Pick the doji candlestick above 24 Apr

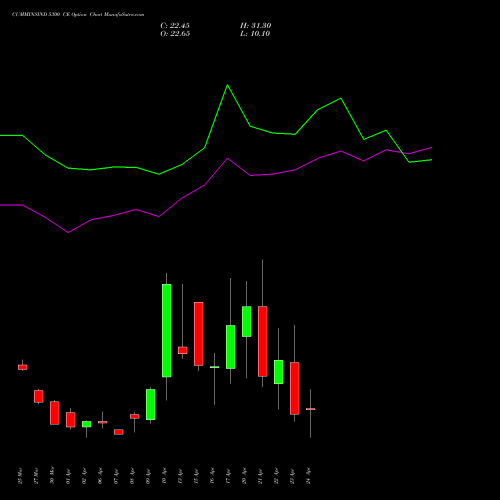click(311, 409)
